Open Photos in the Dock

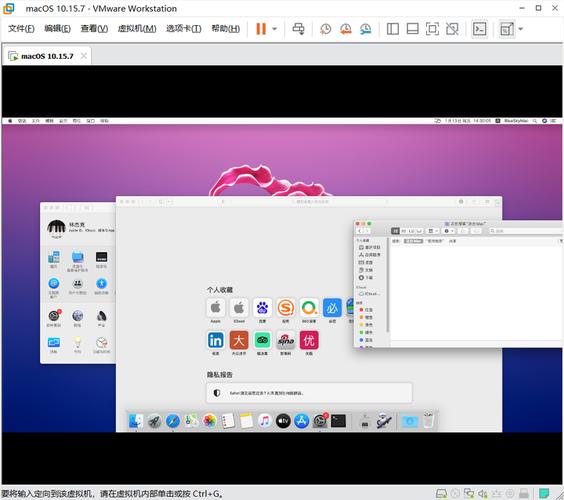pos(209,421)
